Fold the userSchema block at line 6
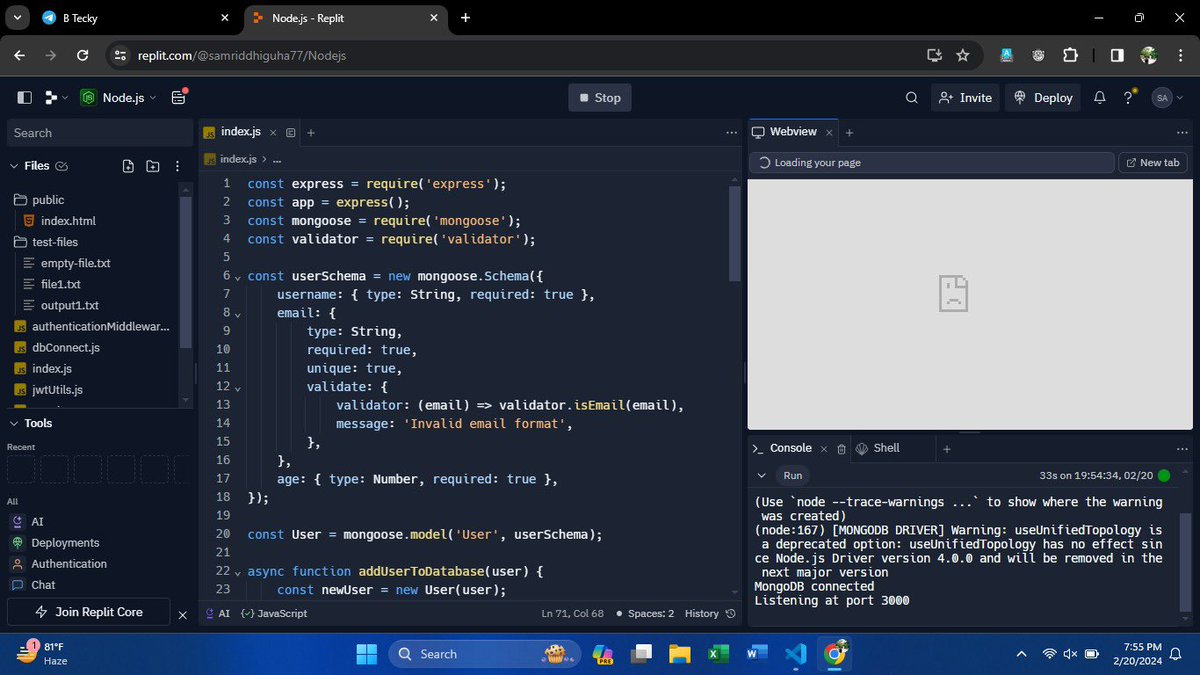1200x675 pixels. (x=237, y=276)
